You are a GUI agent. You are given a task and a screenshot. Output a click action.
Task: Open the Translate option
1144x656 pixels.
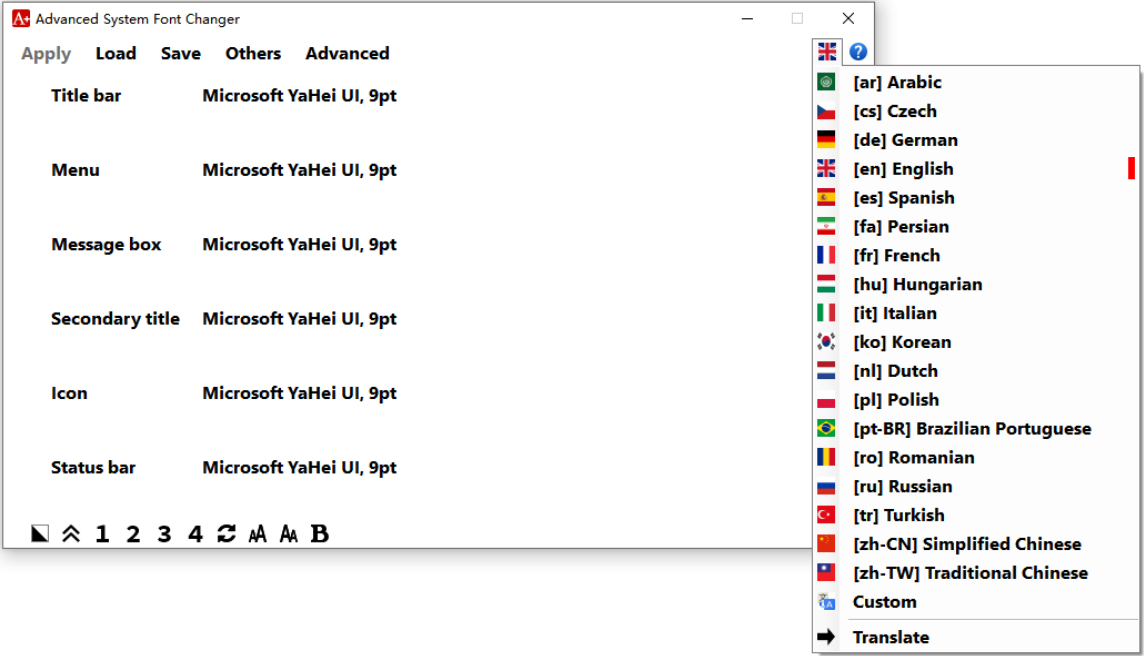point(891,637)
